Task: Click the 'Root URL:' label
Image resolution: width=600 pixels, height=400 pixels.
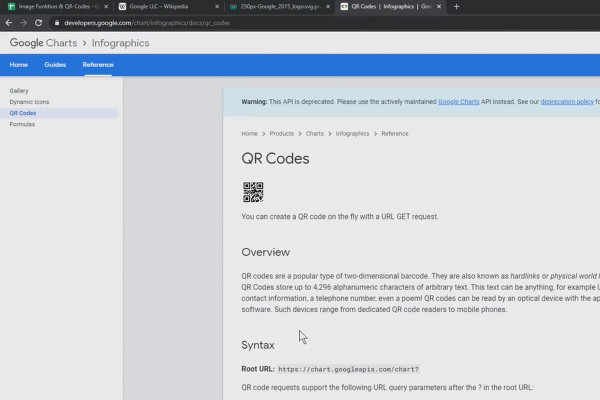Action: tap(258, 369)
